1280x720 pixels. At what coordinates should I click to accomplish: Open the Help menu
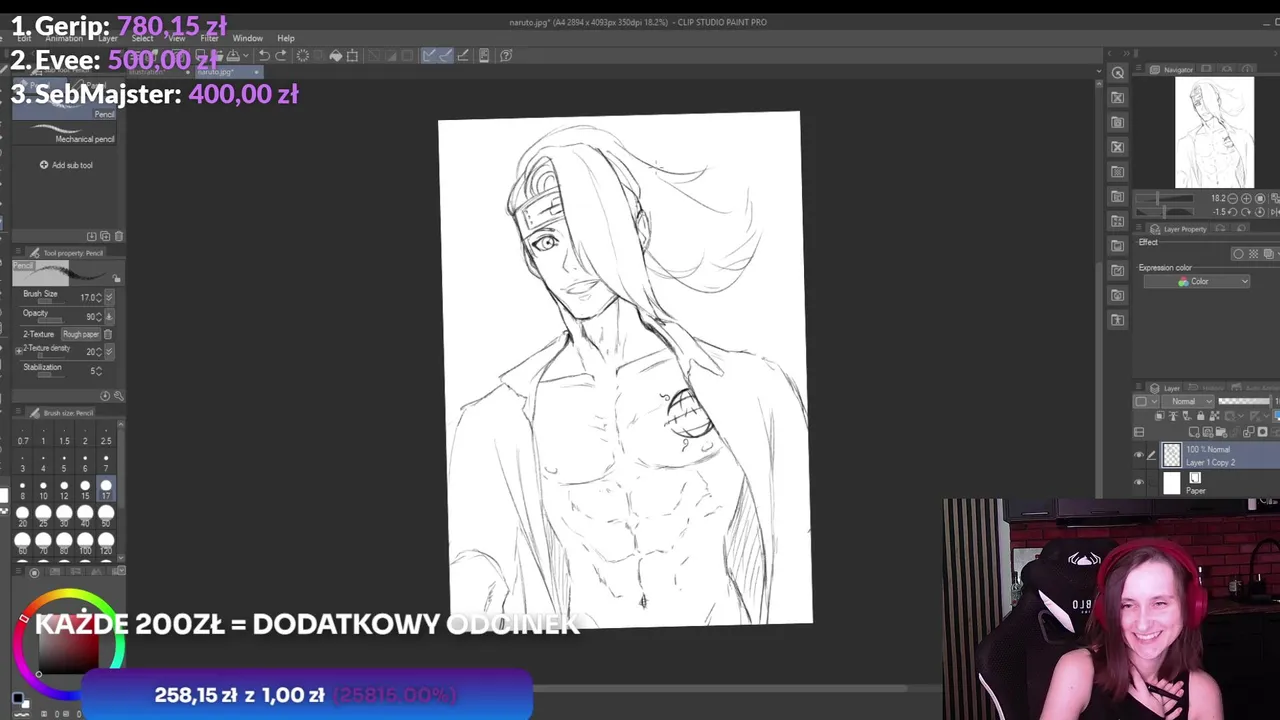(x=285, y=38)
